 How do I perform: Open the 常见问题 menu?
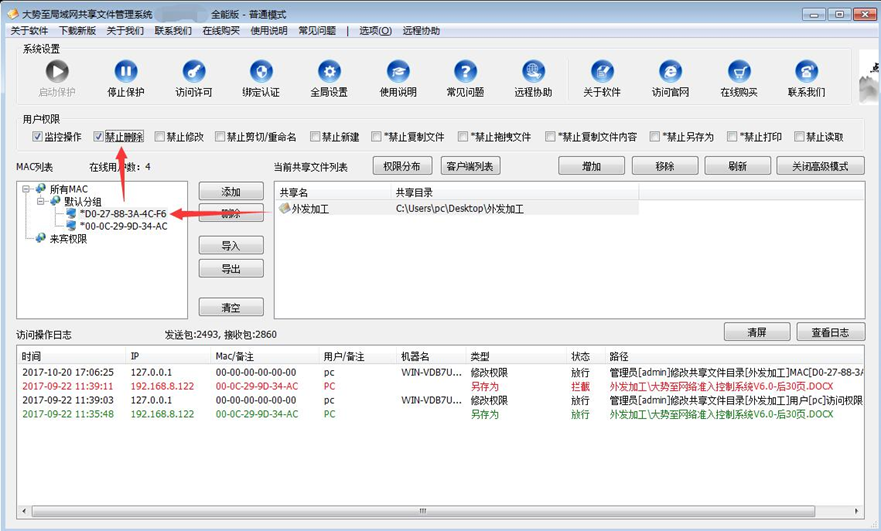tap(317, 31)
